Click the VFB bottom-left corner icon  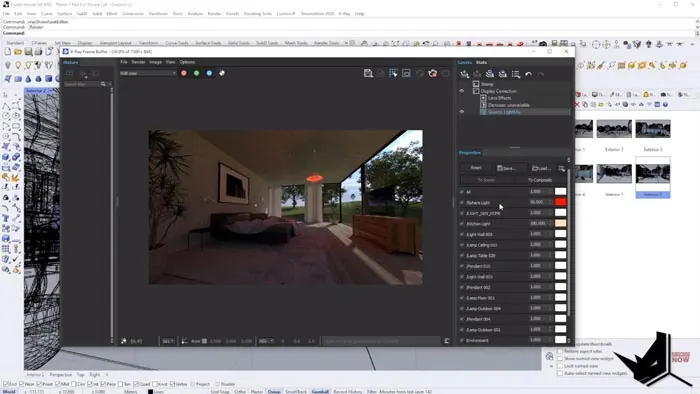click(124, 341)
